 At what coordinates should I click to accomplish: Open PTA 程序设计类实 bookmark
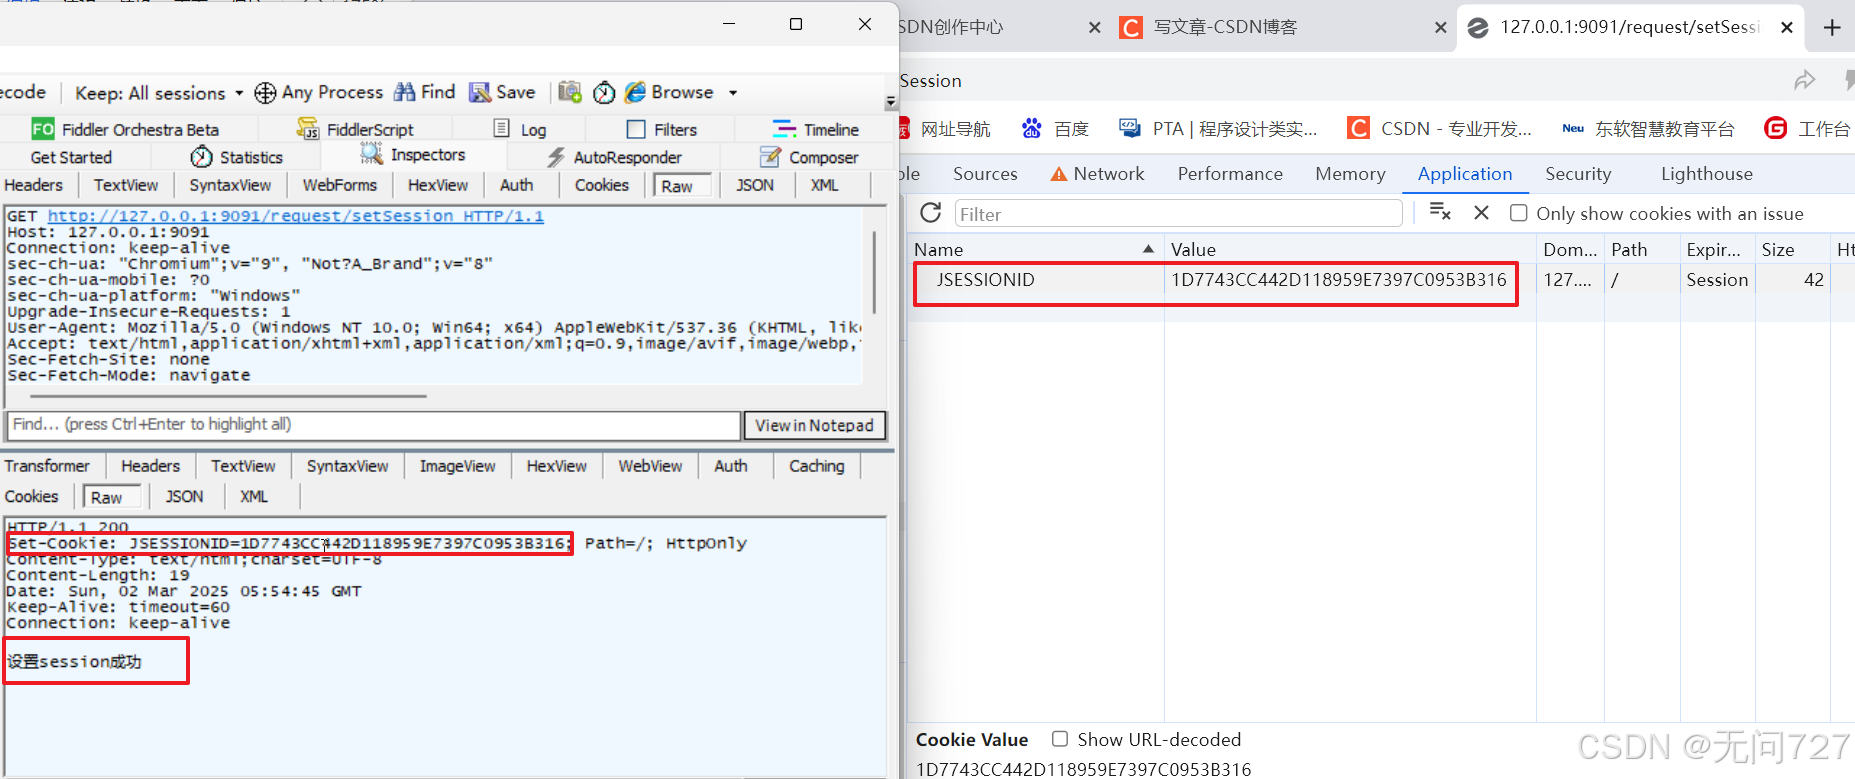[1218, 129]
